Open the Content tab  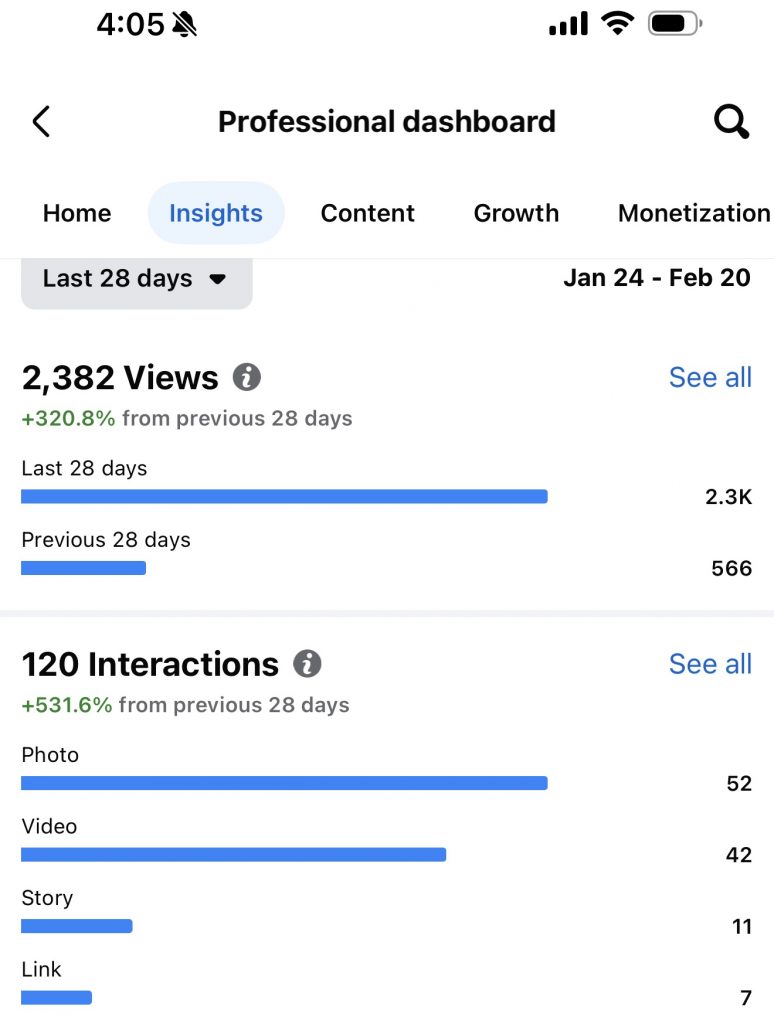pyautogui.click(x=367, y=213)
